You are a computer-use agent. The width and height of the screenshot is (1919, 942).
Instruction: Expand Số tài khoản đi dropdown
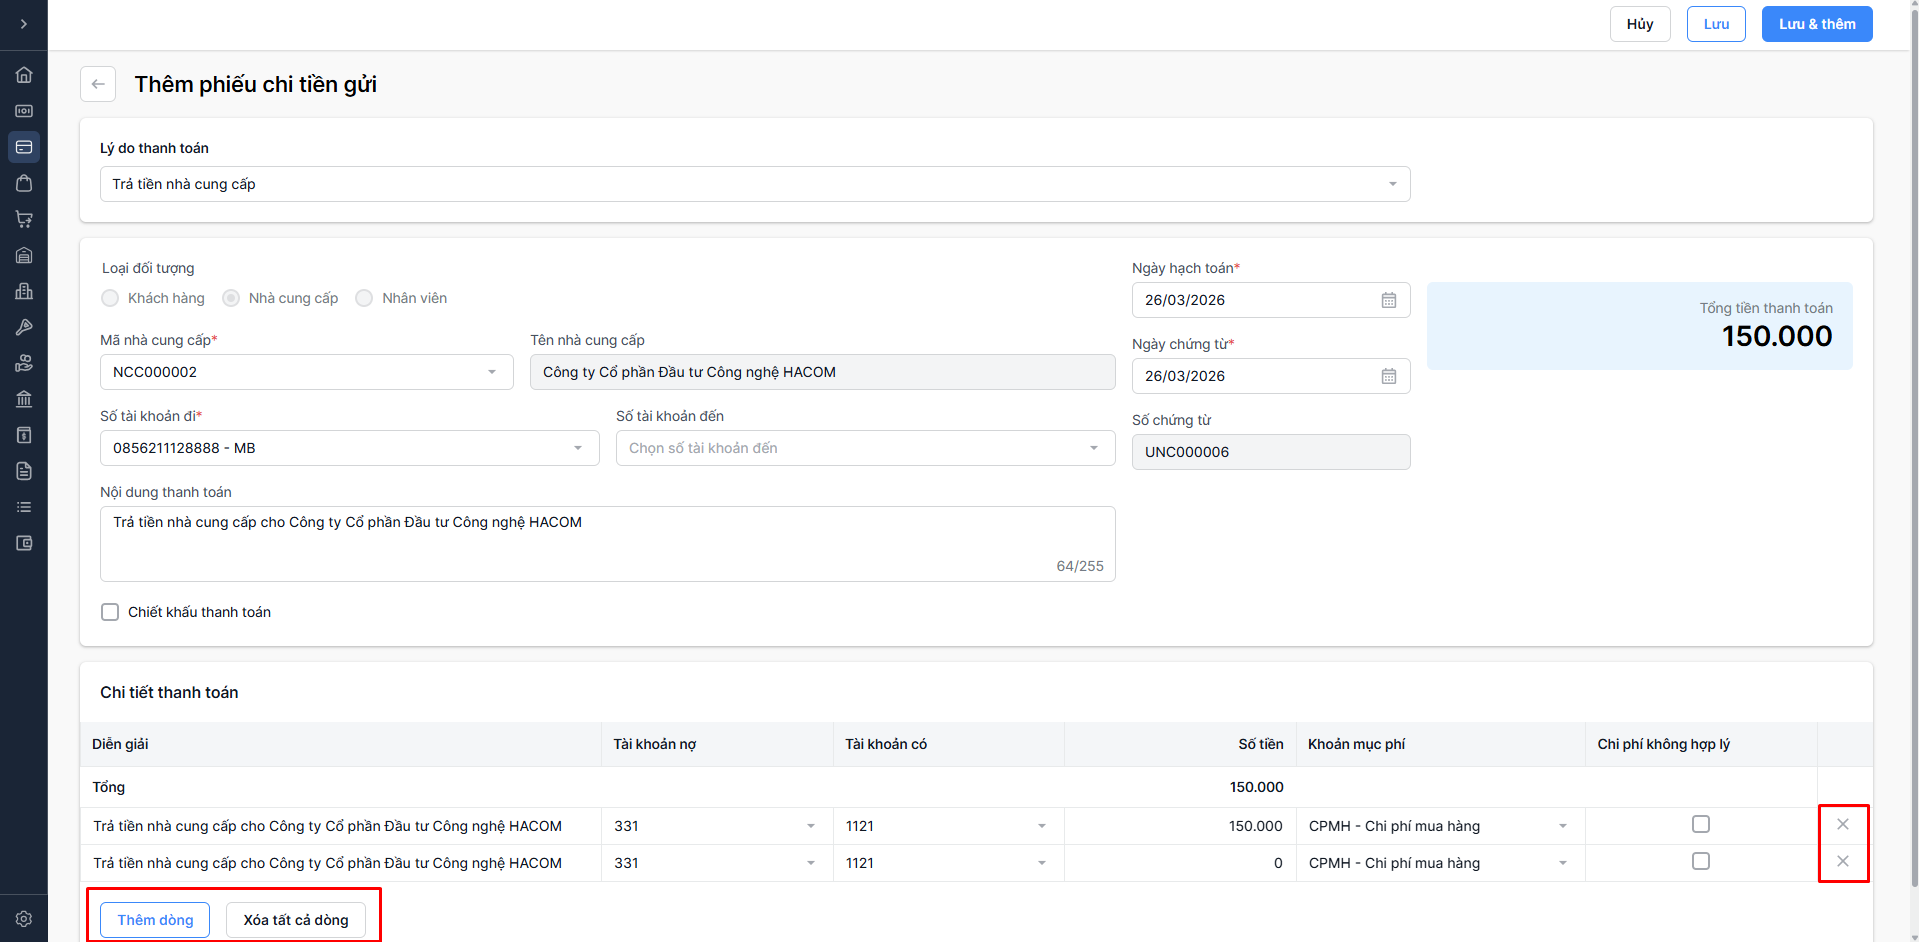click(x=349, y=448)
